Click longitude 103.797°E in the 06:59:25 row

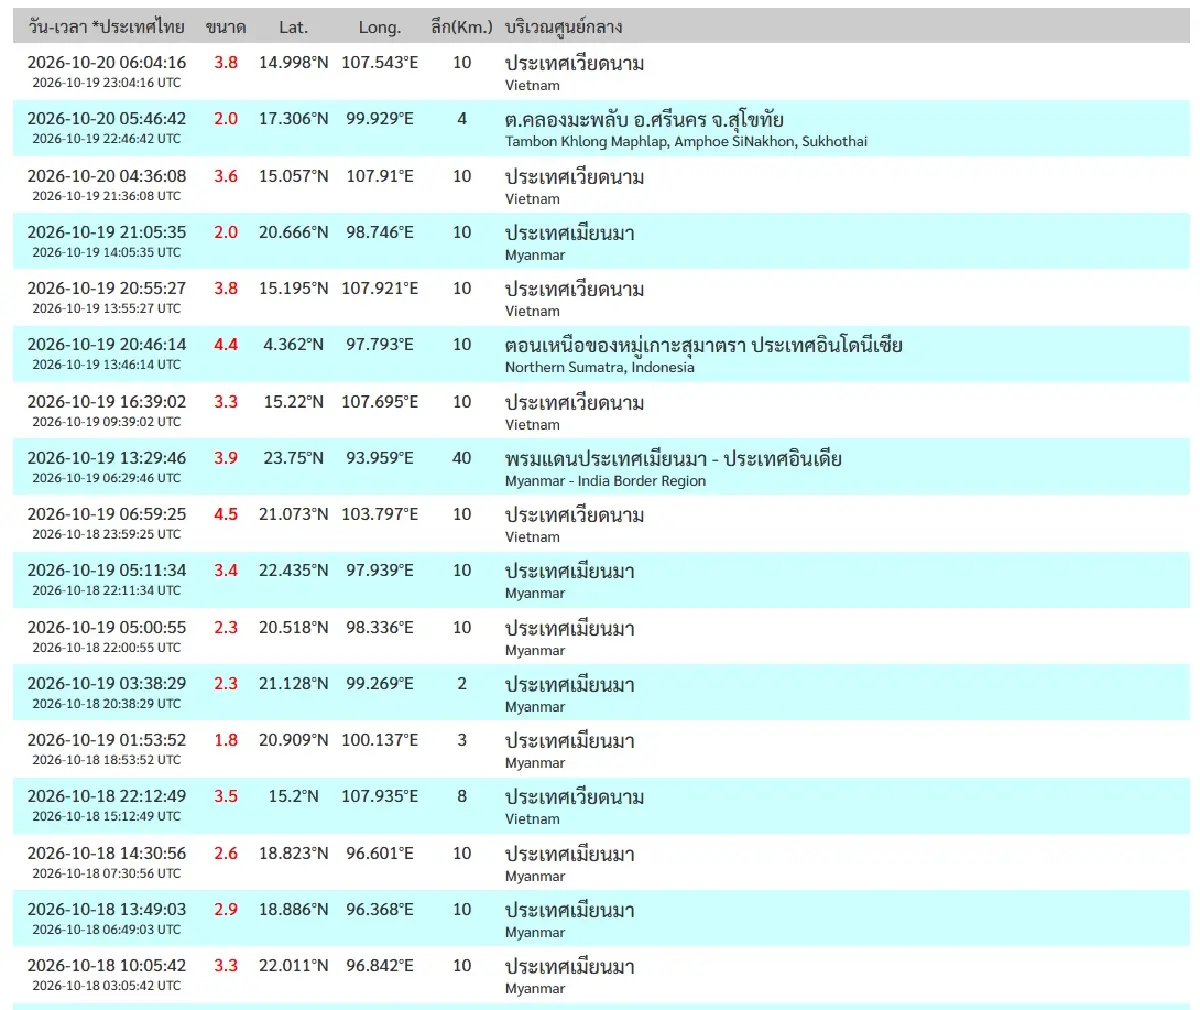[x=380, y=514]
